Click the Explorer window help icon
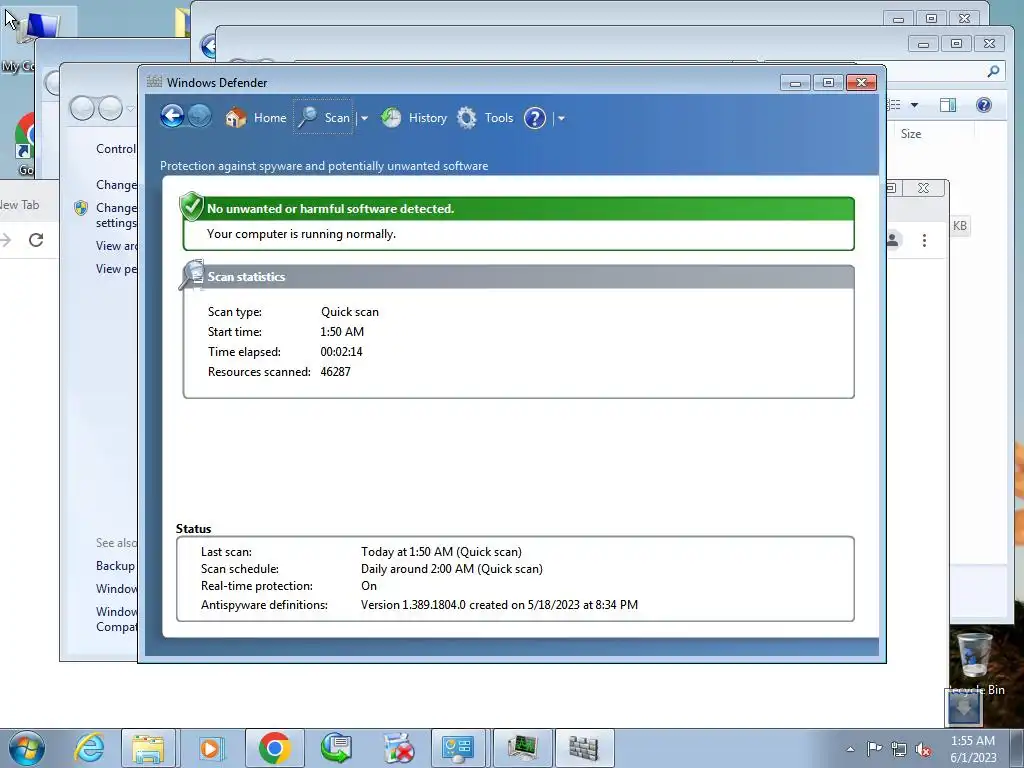The height and width of the screenshot is (768, 1024). [x=984, y=105]
